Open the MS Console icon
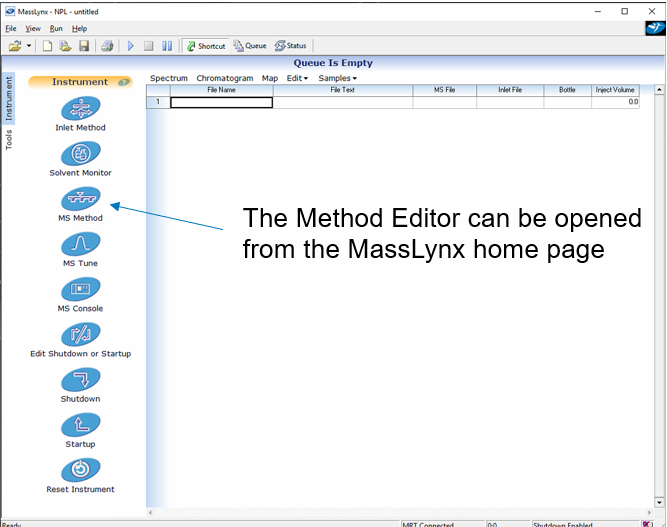 click(80, 289)
